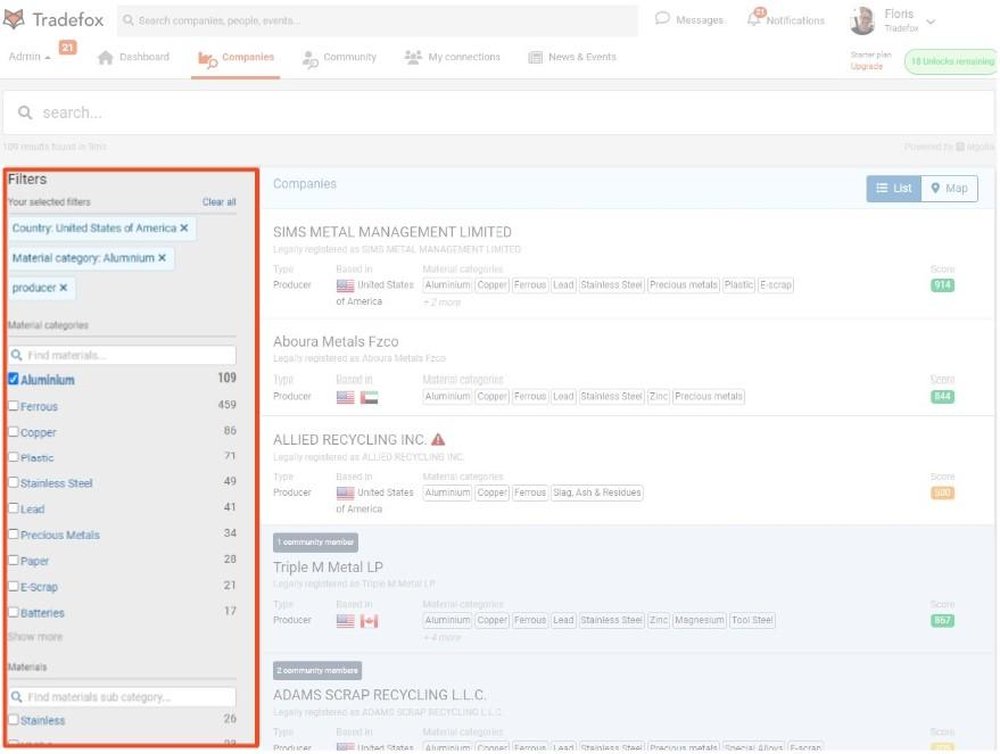Uncheck the Aluminium checkbox
Viewport: 1000px width, 754px height.
pyautogui.click(x=13, y=379)
